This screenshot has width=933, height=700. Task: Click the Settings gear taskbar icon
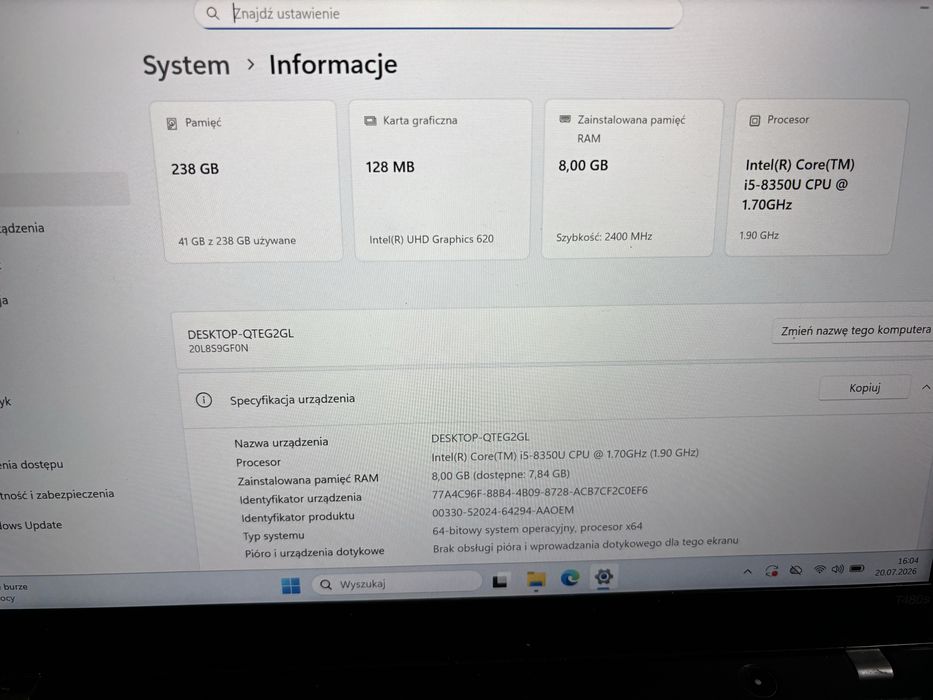coord(603,576)
